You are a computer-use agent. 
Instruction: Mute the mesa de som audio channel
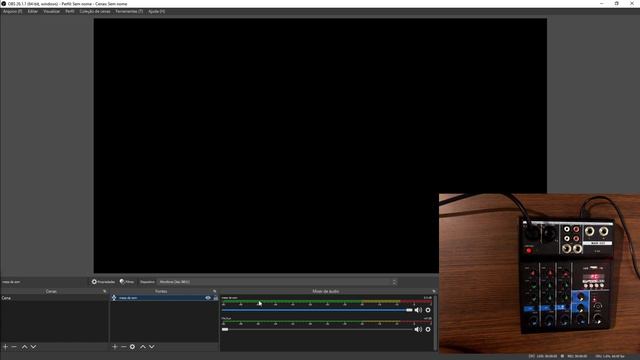(418, 310)
